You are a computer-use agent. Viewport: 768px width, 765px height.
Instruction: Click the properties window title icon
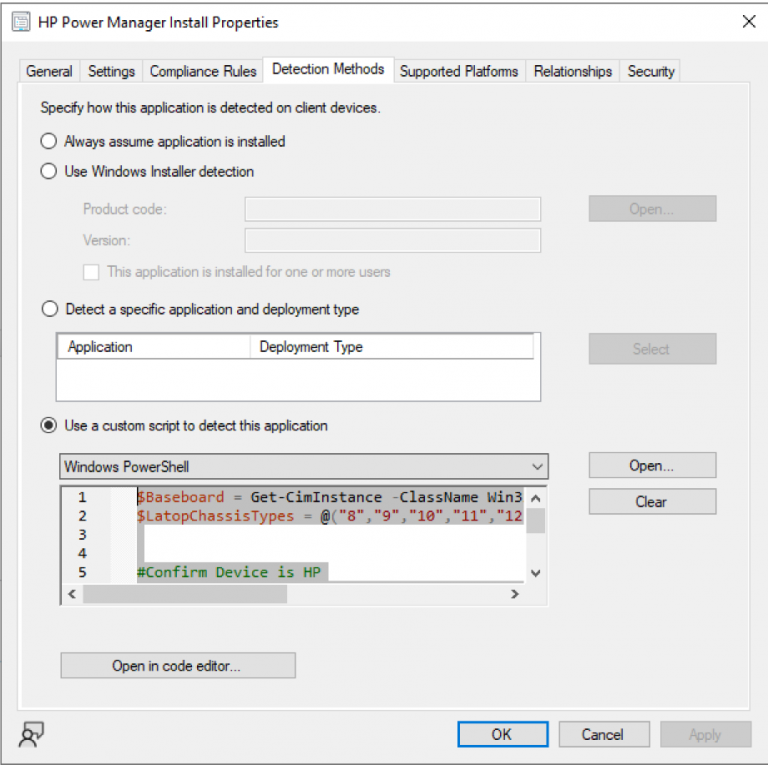click(21, 22)
